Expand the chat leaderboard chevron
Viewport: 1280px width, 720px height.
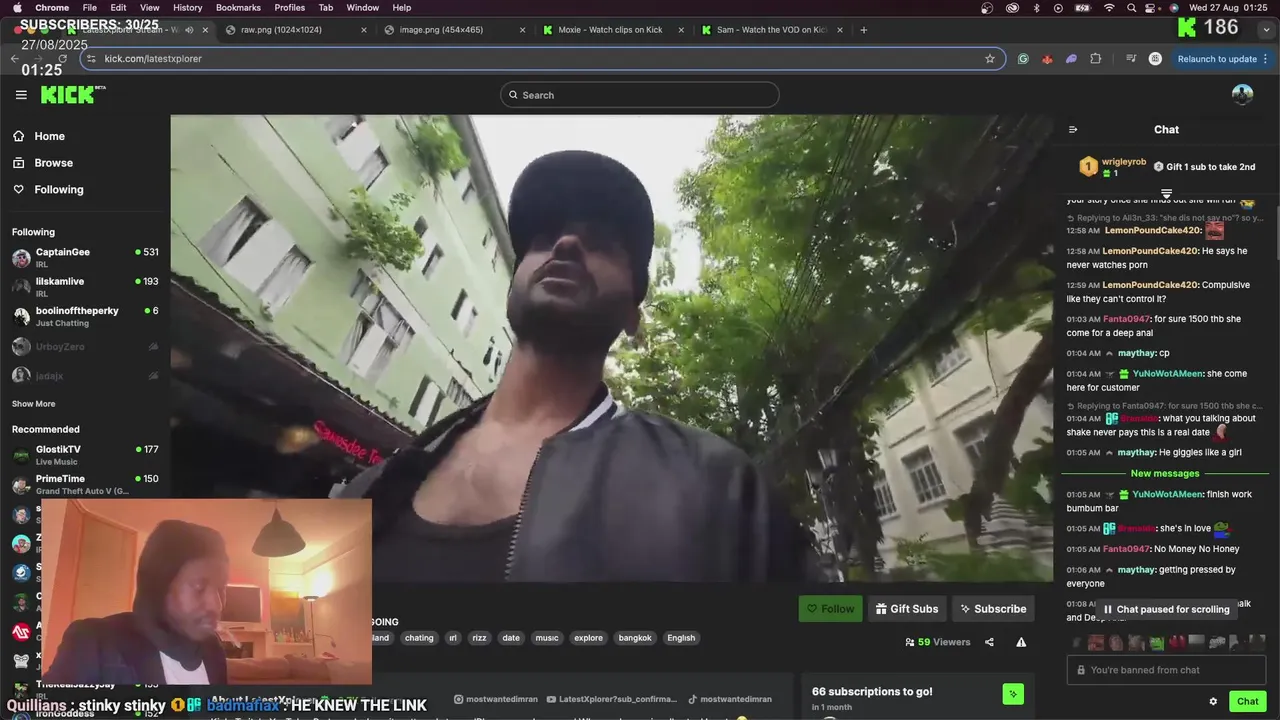1166,193
